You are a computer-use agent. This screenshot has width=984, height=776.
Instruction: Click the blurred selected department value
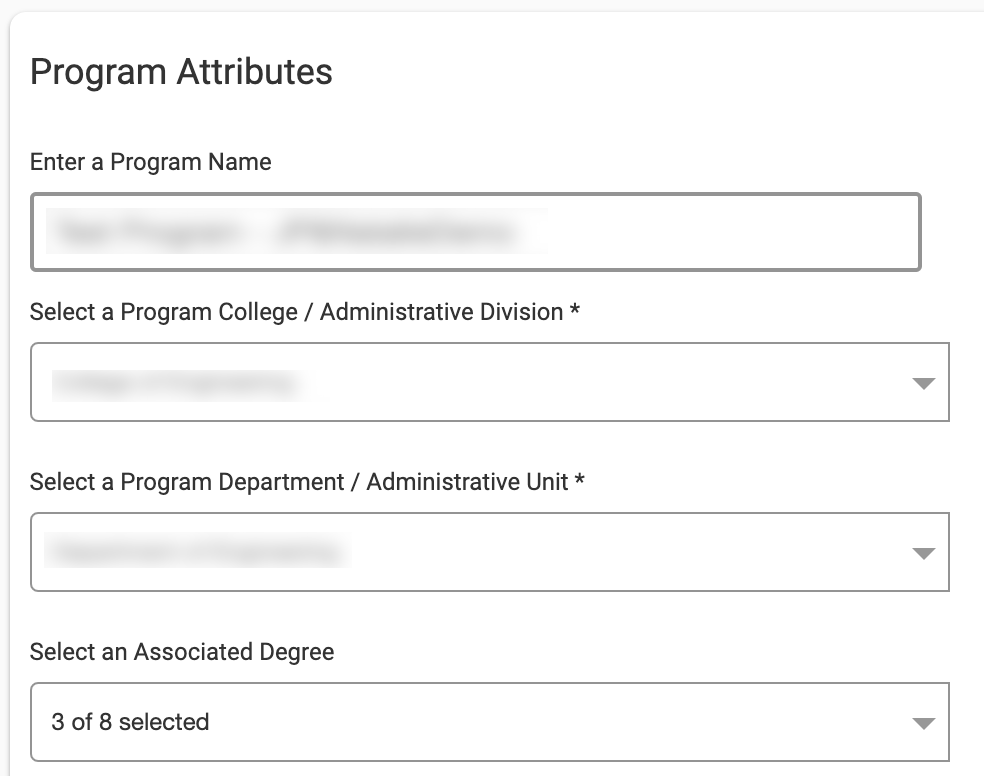(196, 552)
